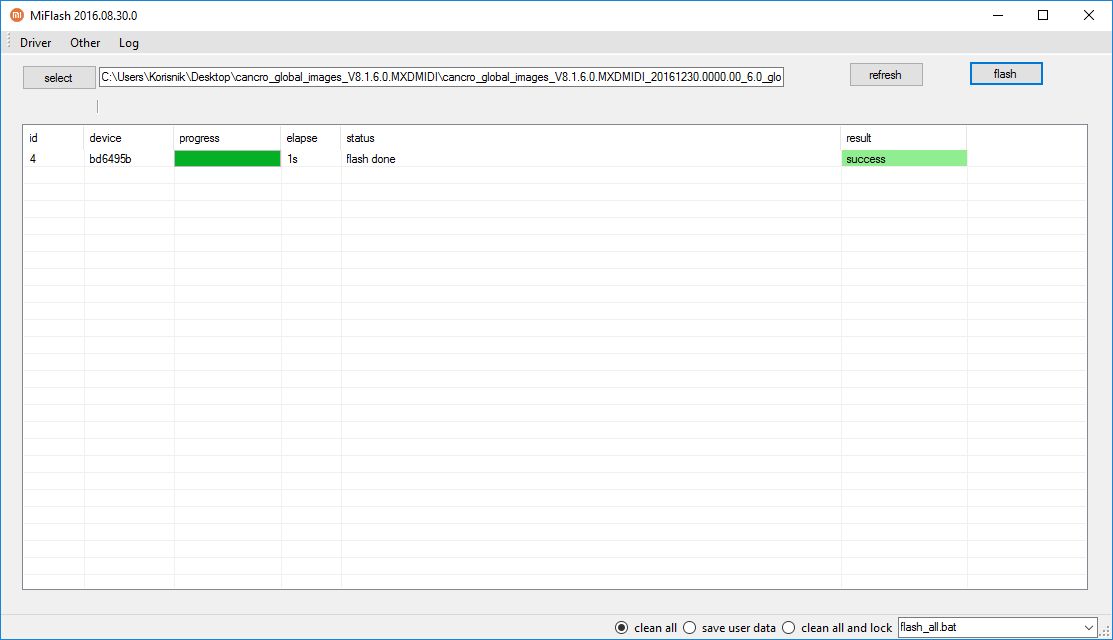Click the refresh button
1113x640 pixels.
[886, 75]
